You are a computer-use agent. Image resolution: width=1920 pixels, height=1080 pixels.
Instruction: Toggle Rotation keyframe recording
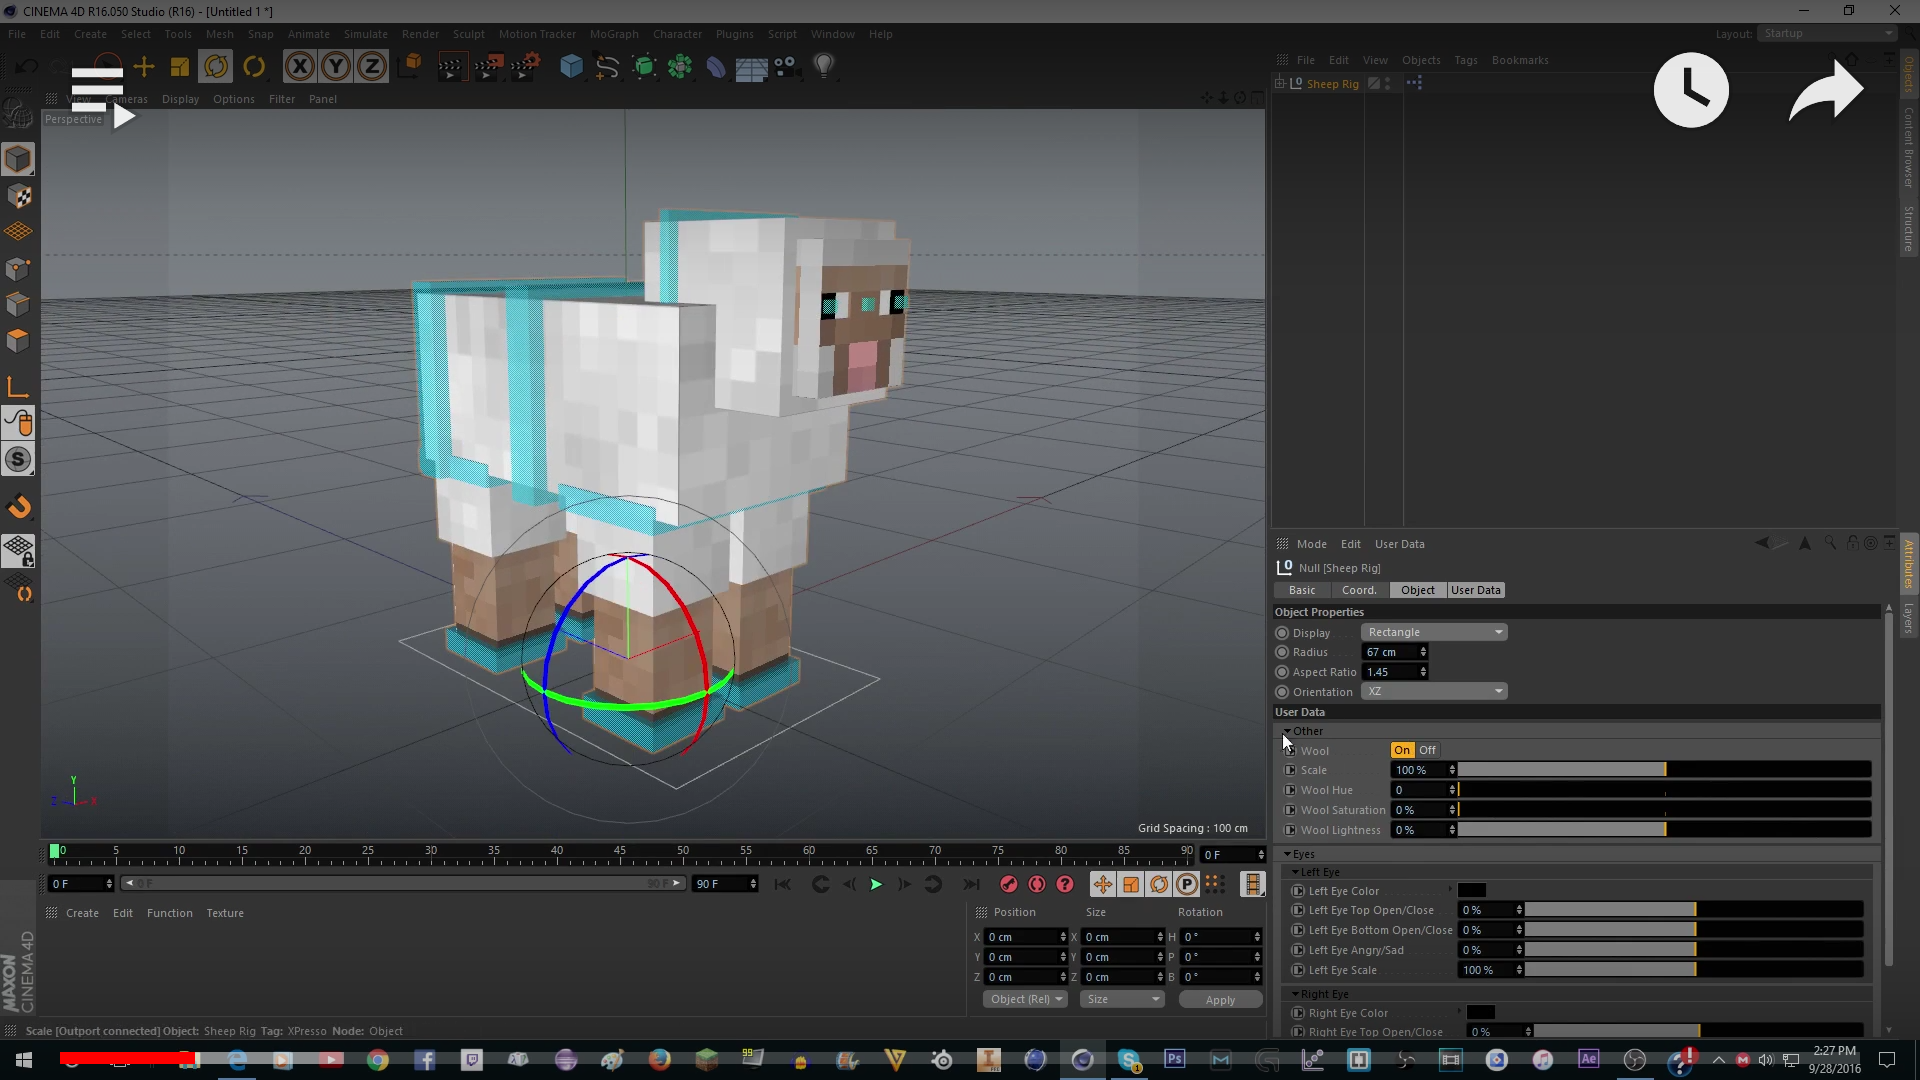pyautogui.click(x=1158, y=884)
